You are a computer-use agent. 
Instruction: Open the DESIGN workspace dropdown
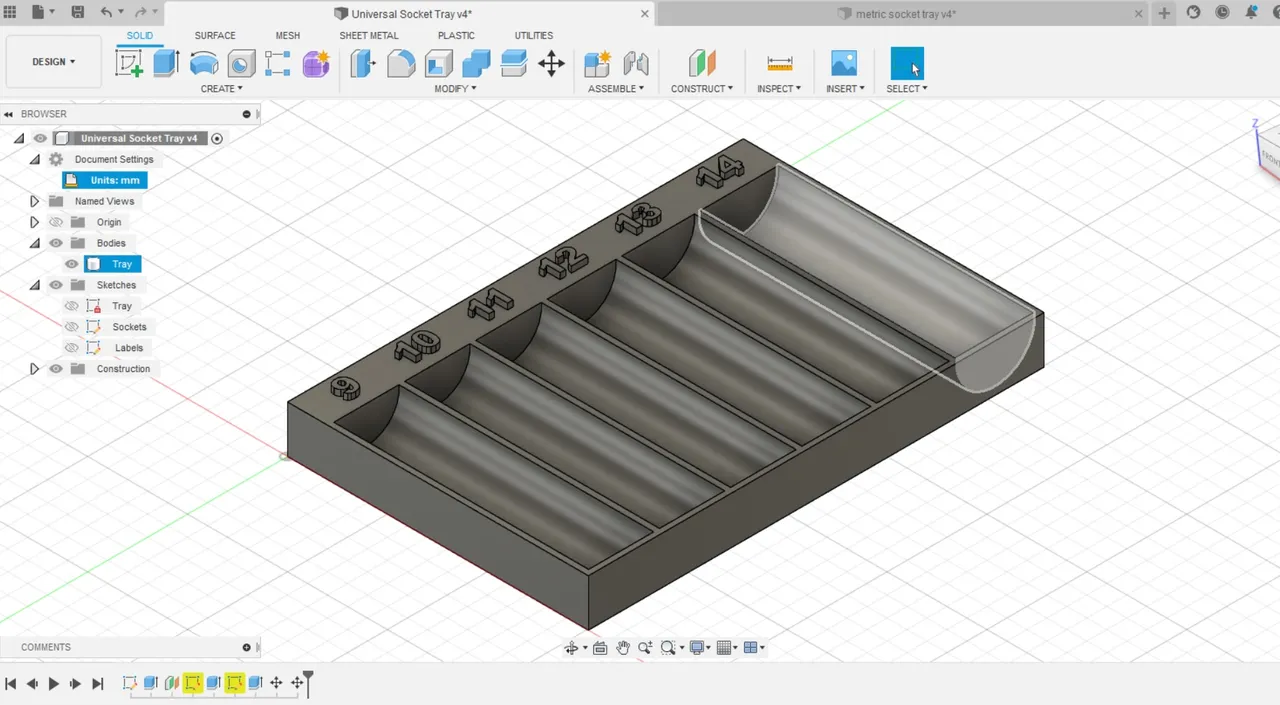tap(54, 62)
